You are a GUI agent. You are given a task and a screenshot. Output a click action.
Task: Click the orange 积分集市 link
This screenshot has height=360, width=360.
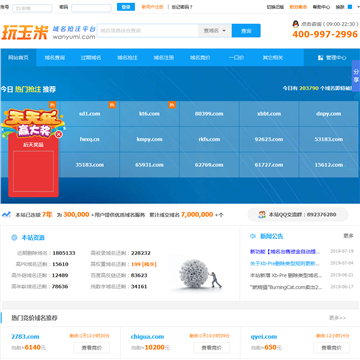[x=298, y=7]
